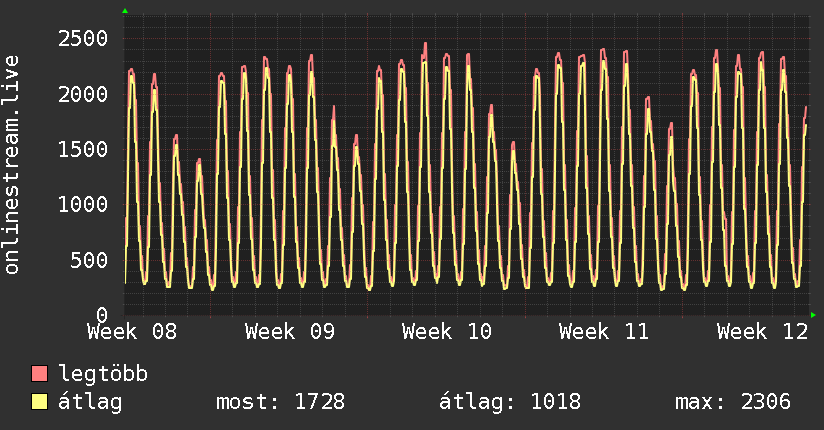
Task: Click the 500 y-axis tick label
Action: tap(88, 260)
